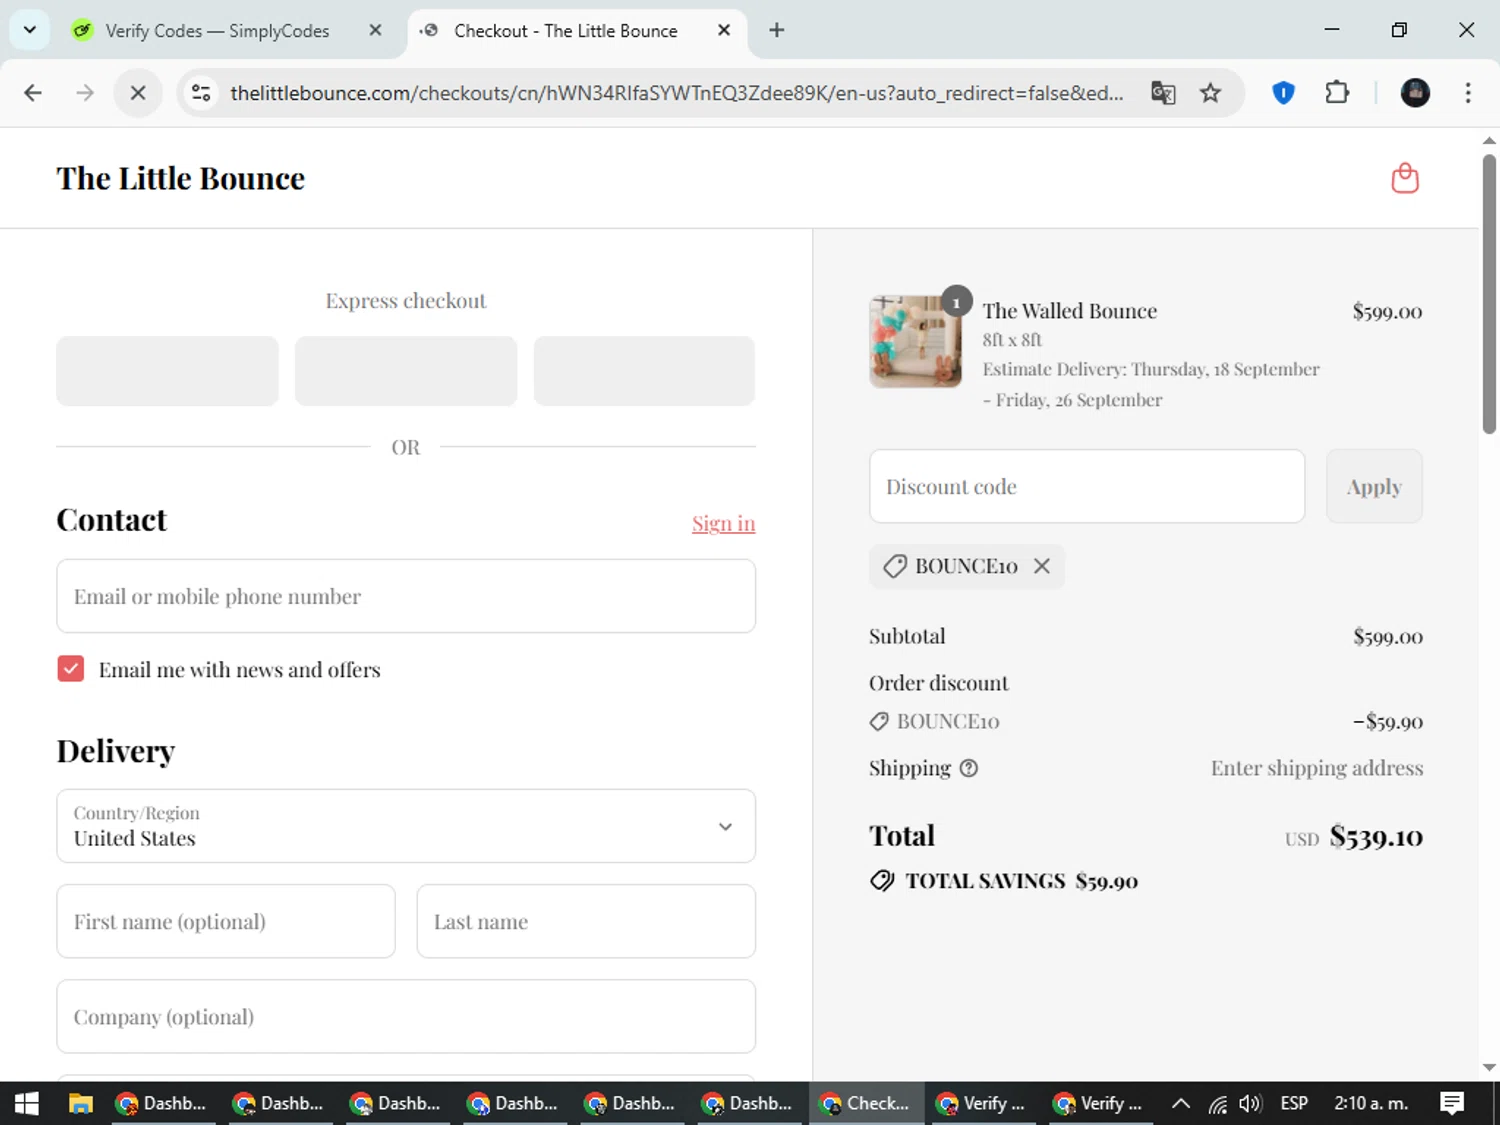Viewport: 1500px width, 1125px height.
Task: Bookmark this page with the star icon
Action: (1211, 93)
